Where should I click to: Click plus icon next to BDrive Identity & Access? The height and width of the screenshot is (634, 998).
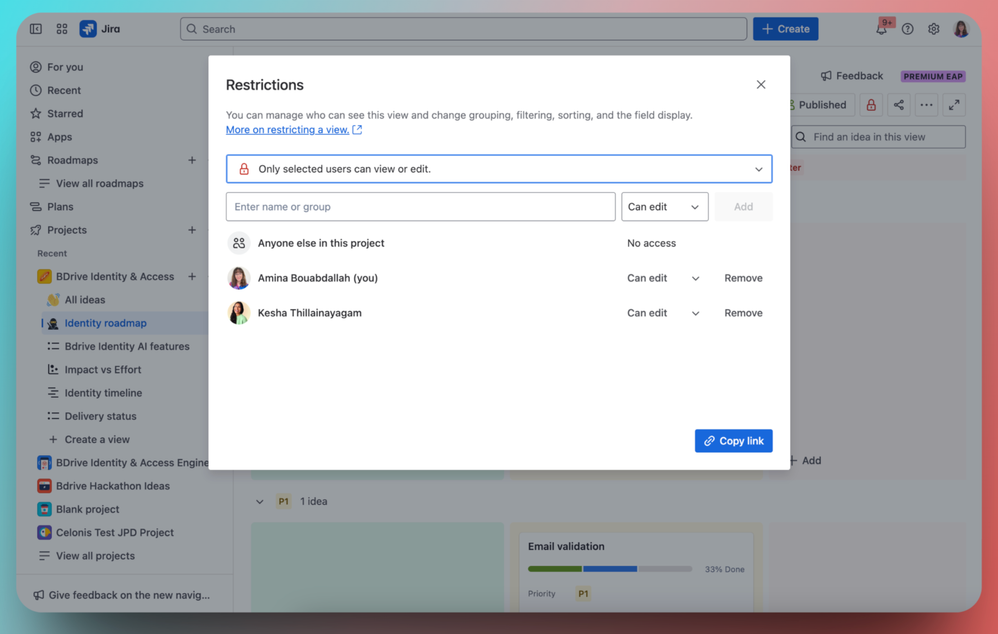[x=192, y=276]
